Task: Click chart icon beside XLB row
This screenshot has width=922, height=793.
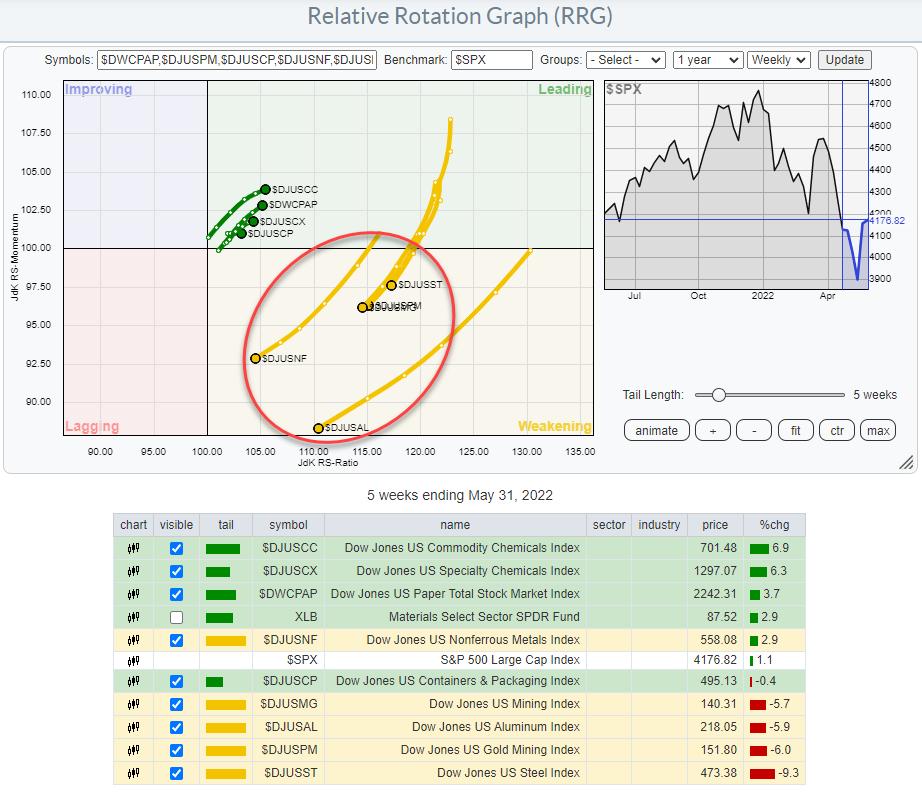Action: pos(133,618)
